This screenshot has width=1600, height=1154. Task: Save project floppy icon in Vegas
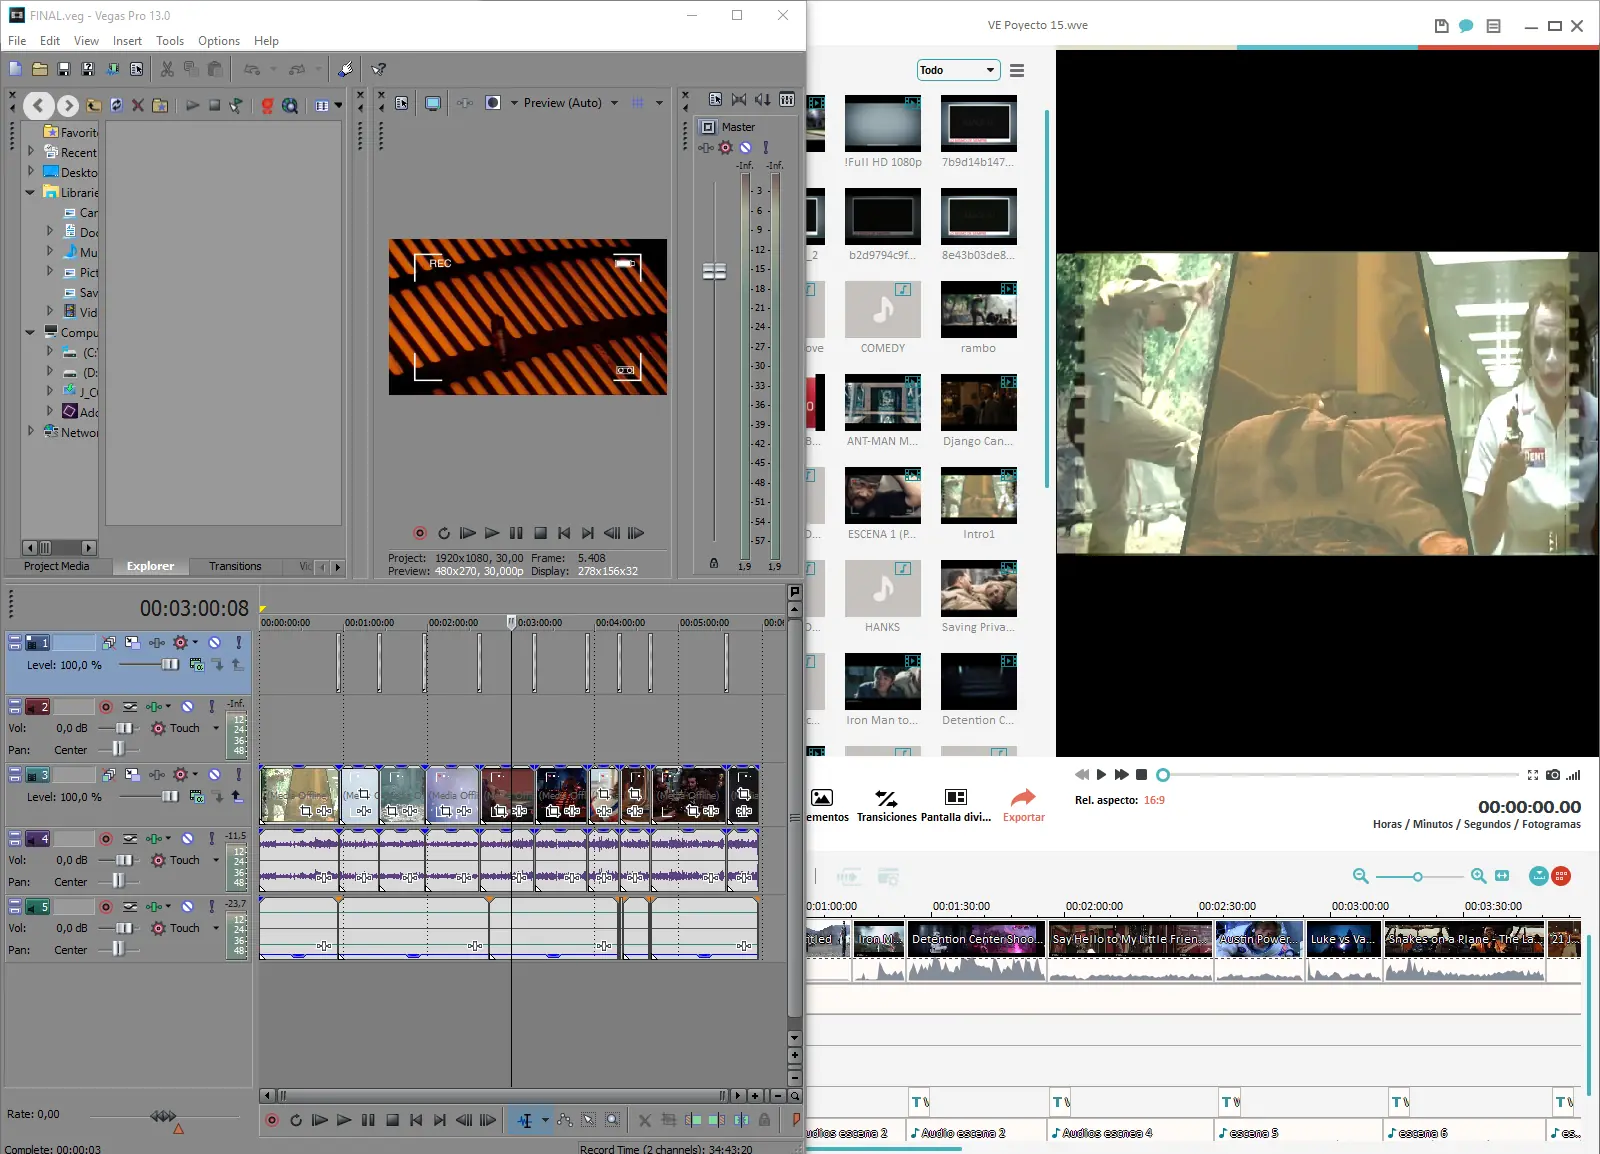(63, 69)
